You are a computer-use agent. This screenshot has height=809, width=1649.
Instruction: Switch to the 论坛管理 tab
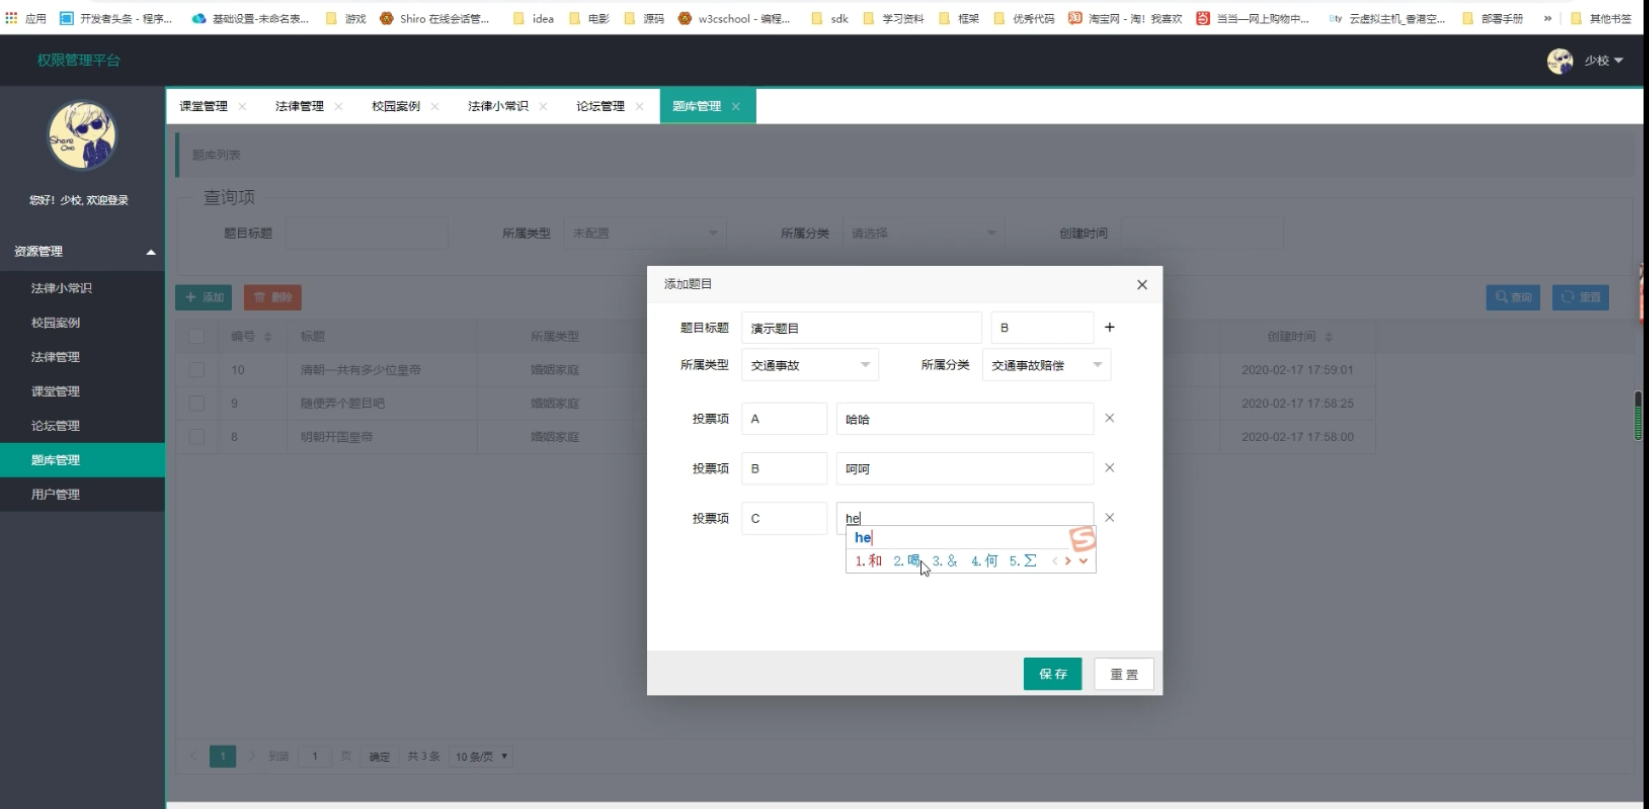point(600,106)
